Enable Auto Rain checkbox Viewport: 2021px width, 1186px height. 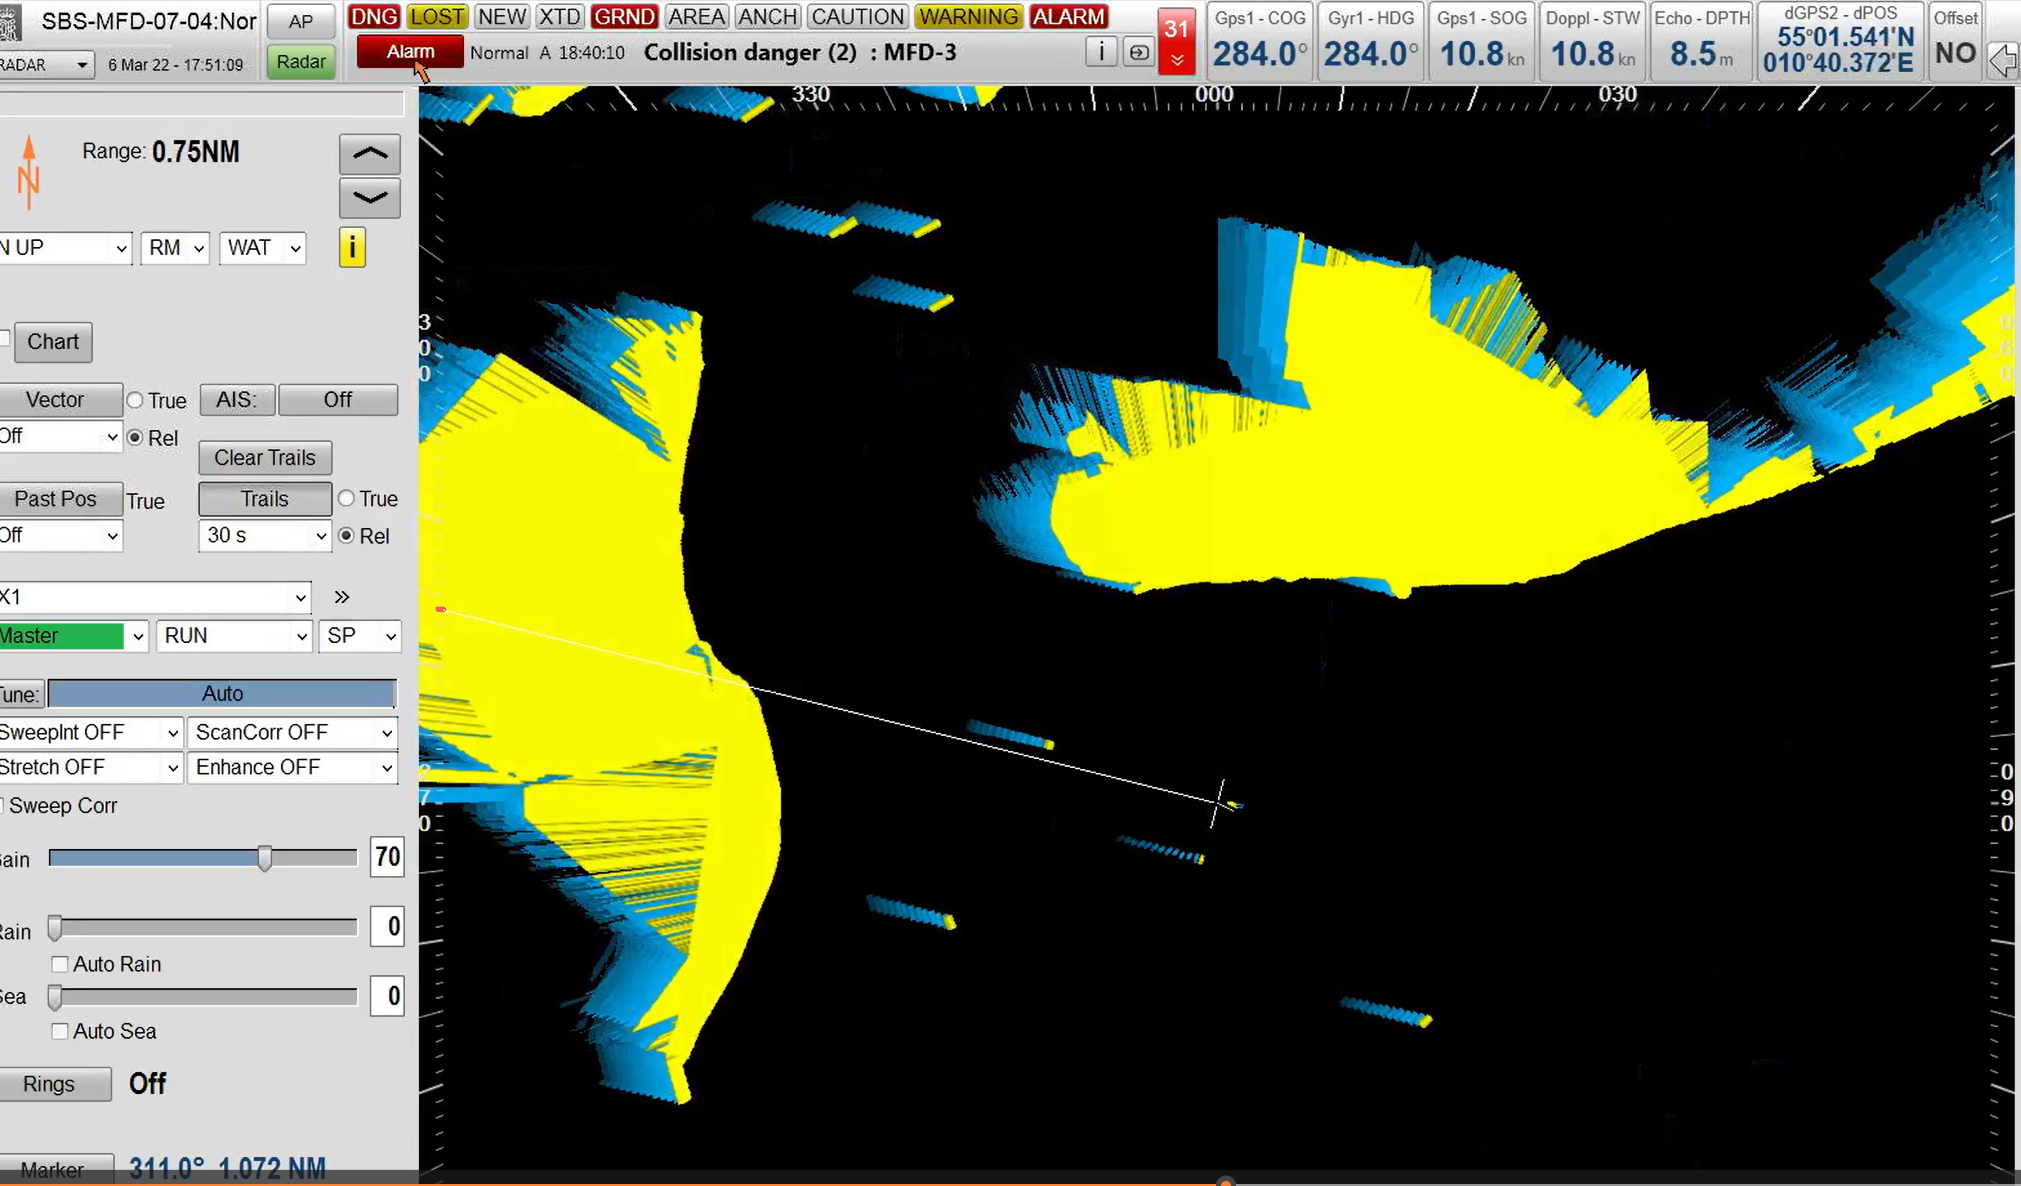tap(60, 964)
